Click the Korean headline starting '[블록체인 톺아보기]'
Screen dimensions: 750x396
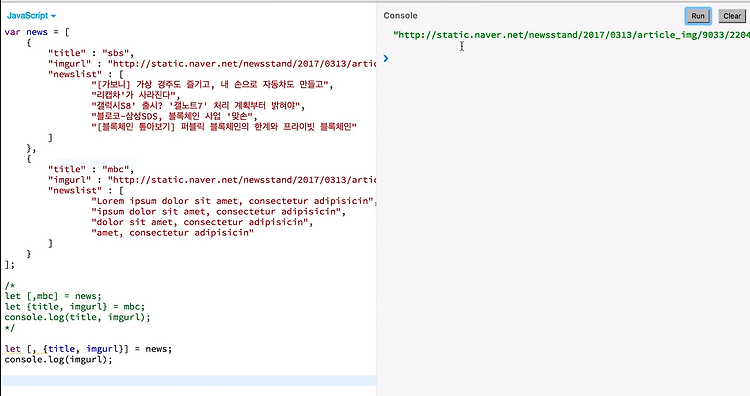224,127
